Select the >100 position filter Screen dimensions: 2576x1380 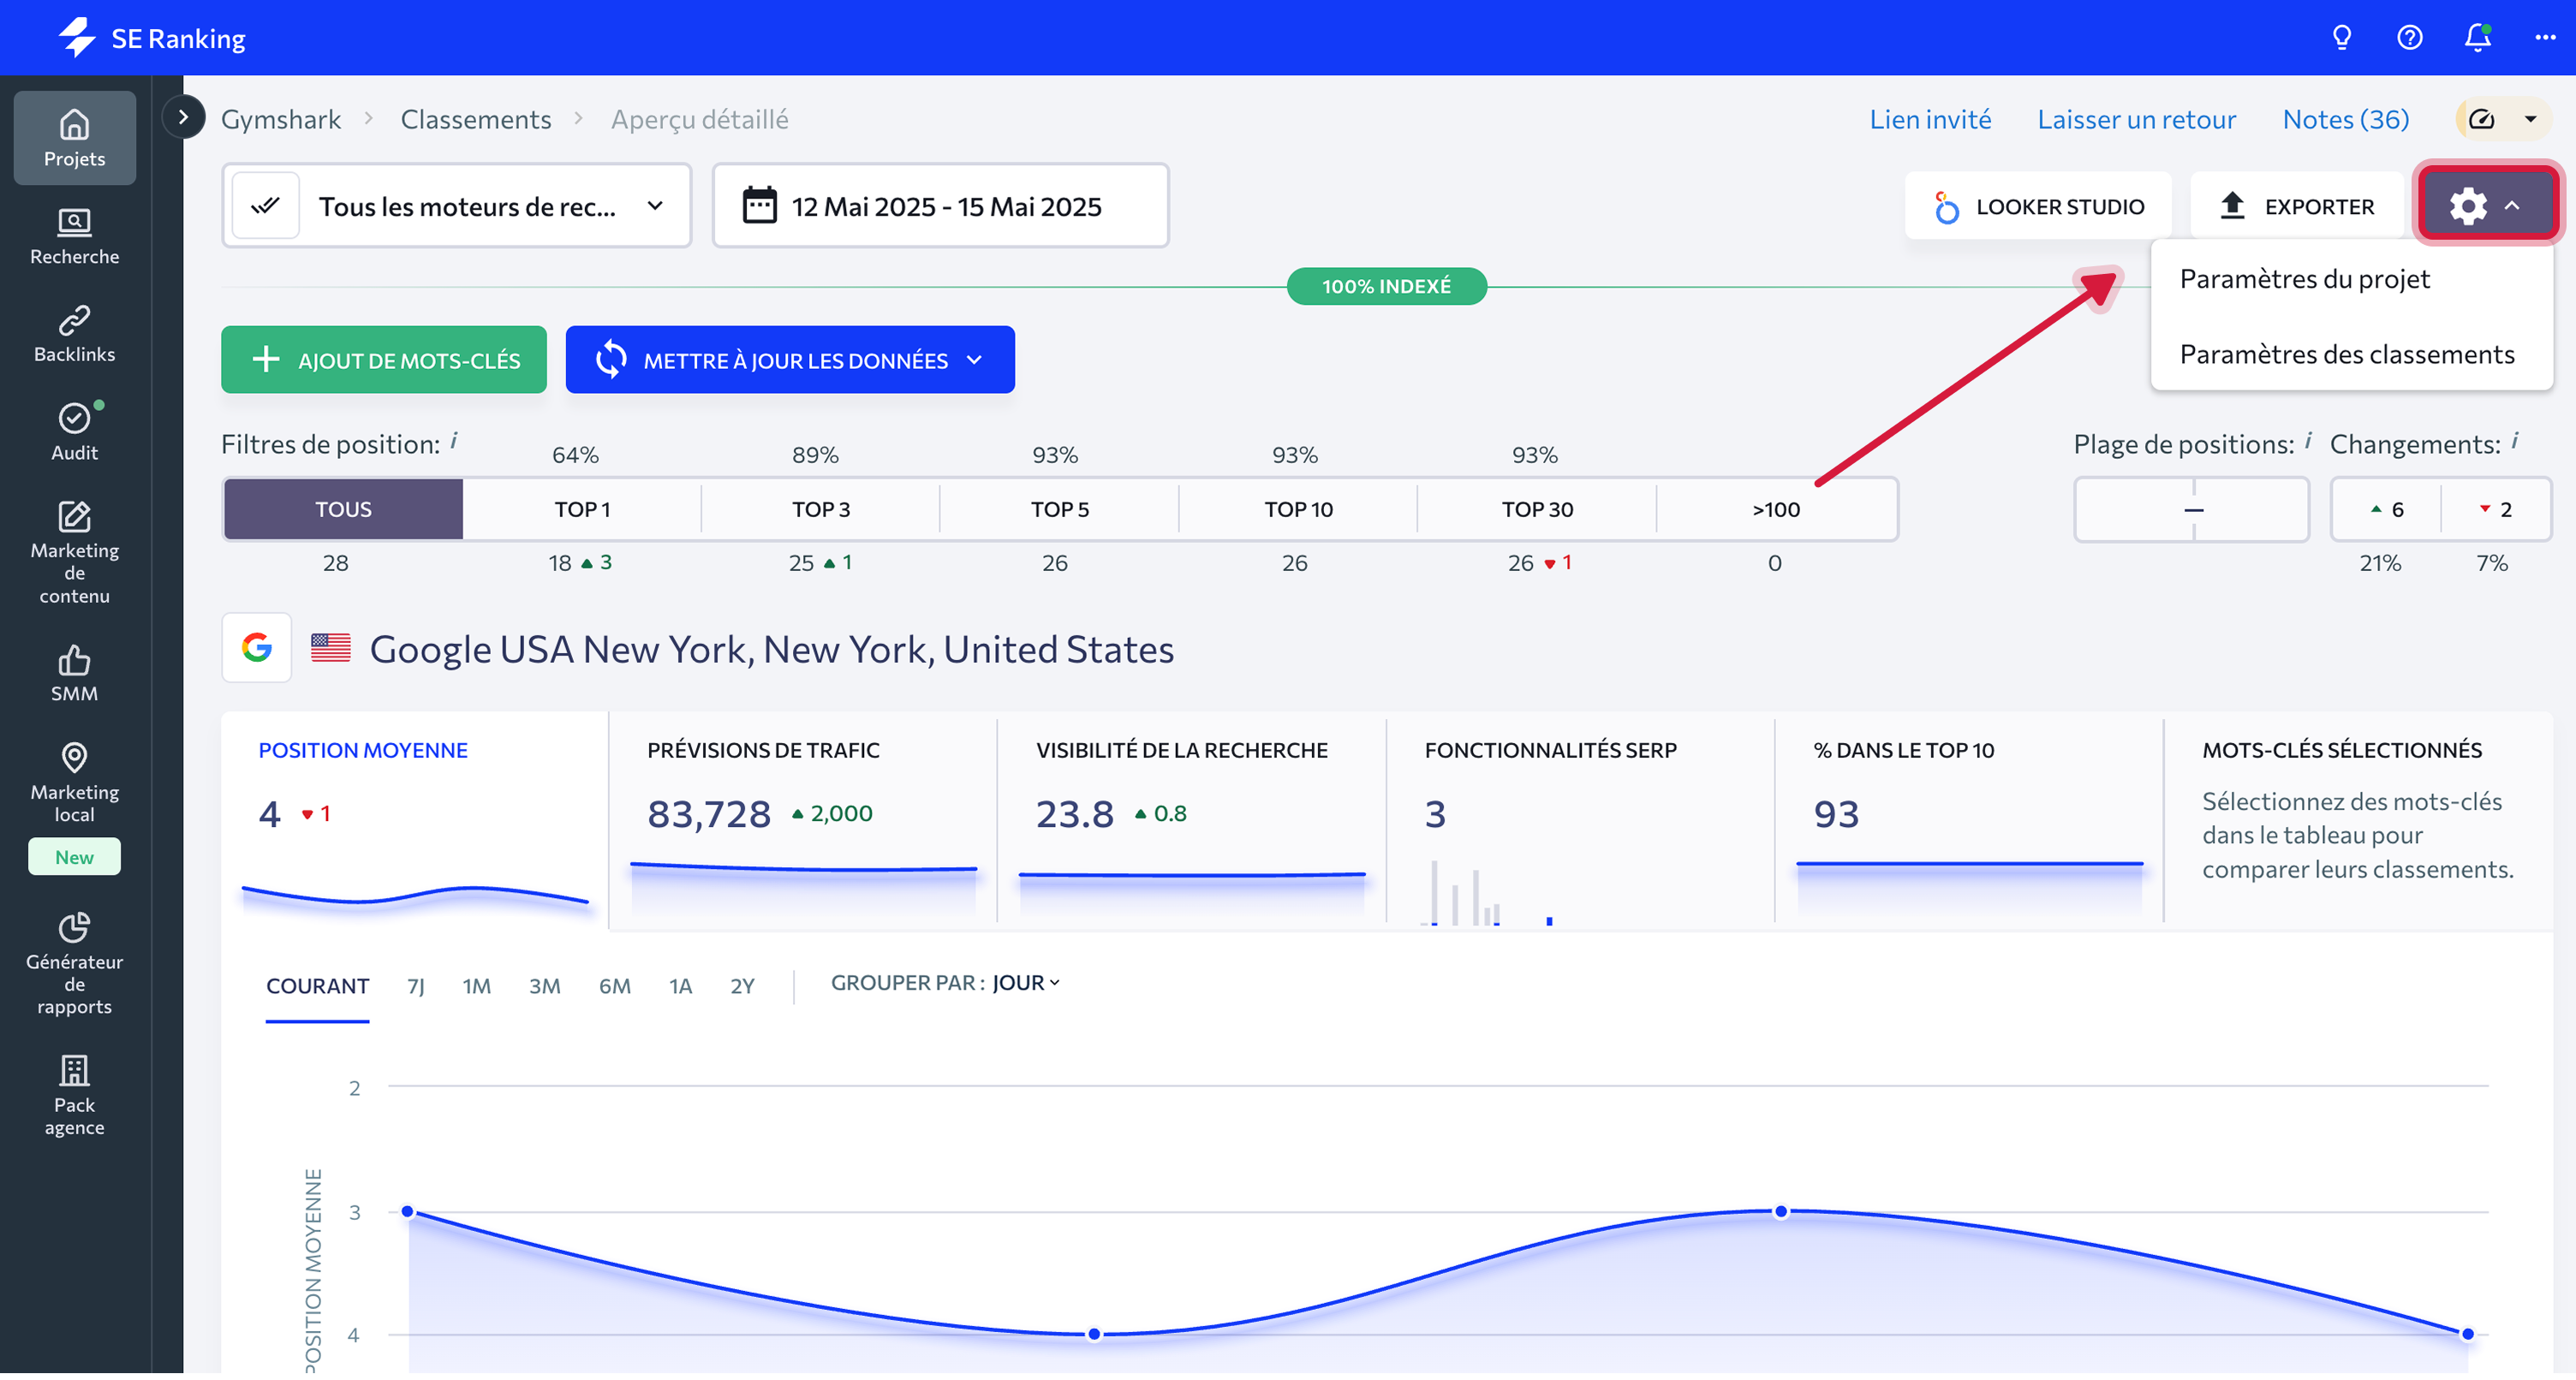tap(1776, 510)
